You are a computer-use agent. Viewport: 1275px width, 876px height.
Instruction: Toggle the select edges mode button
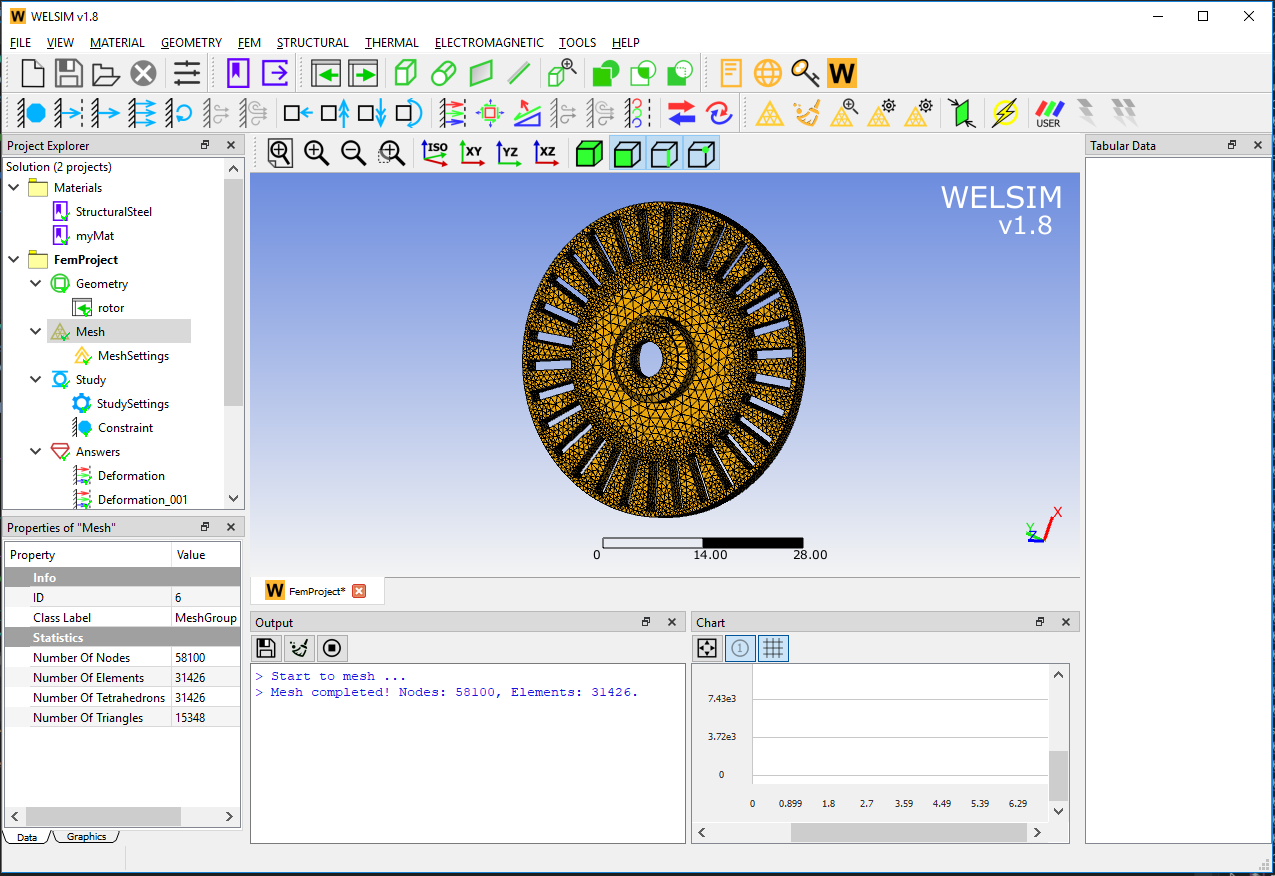pyautogui.click(x=664, y=153)
